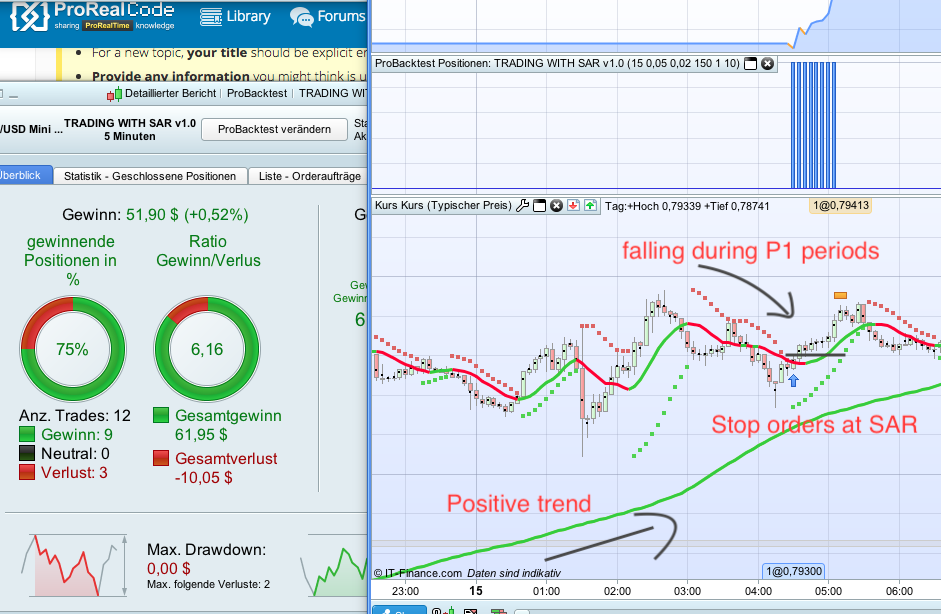Click the blue buy arrow on the chart
Screen dimensions: 941x614
point(793,380)
